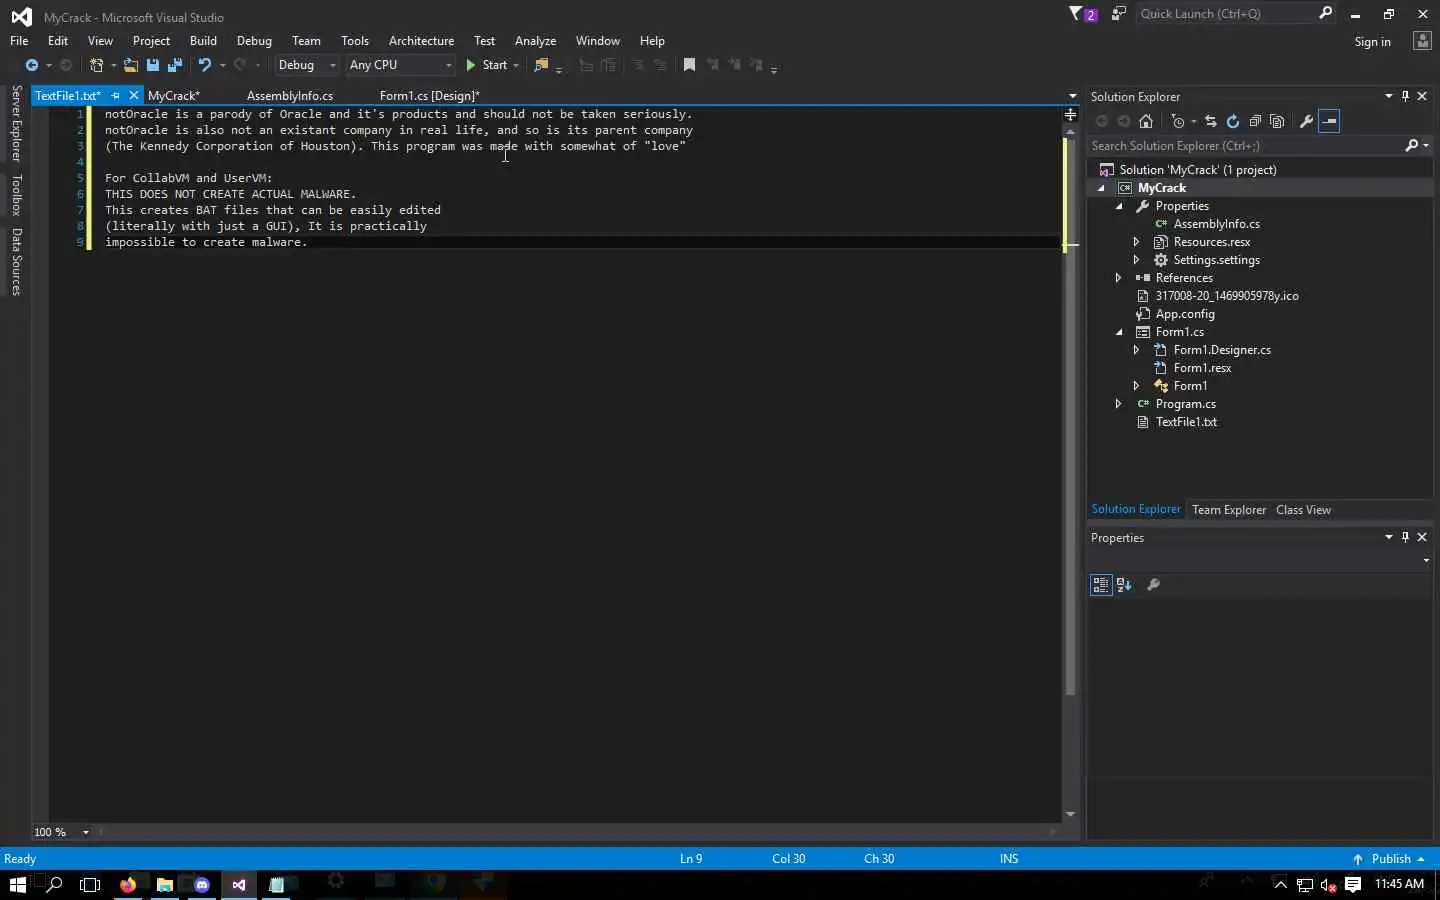Viewport: 1440px width, 900px height.
Task: Open the Architecture menu
Action: coord(421,41)
